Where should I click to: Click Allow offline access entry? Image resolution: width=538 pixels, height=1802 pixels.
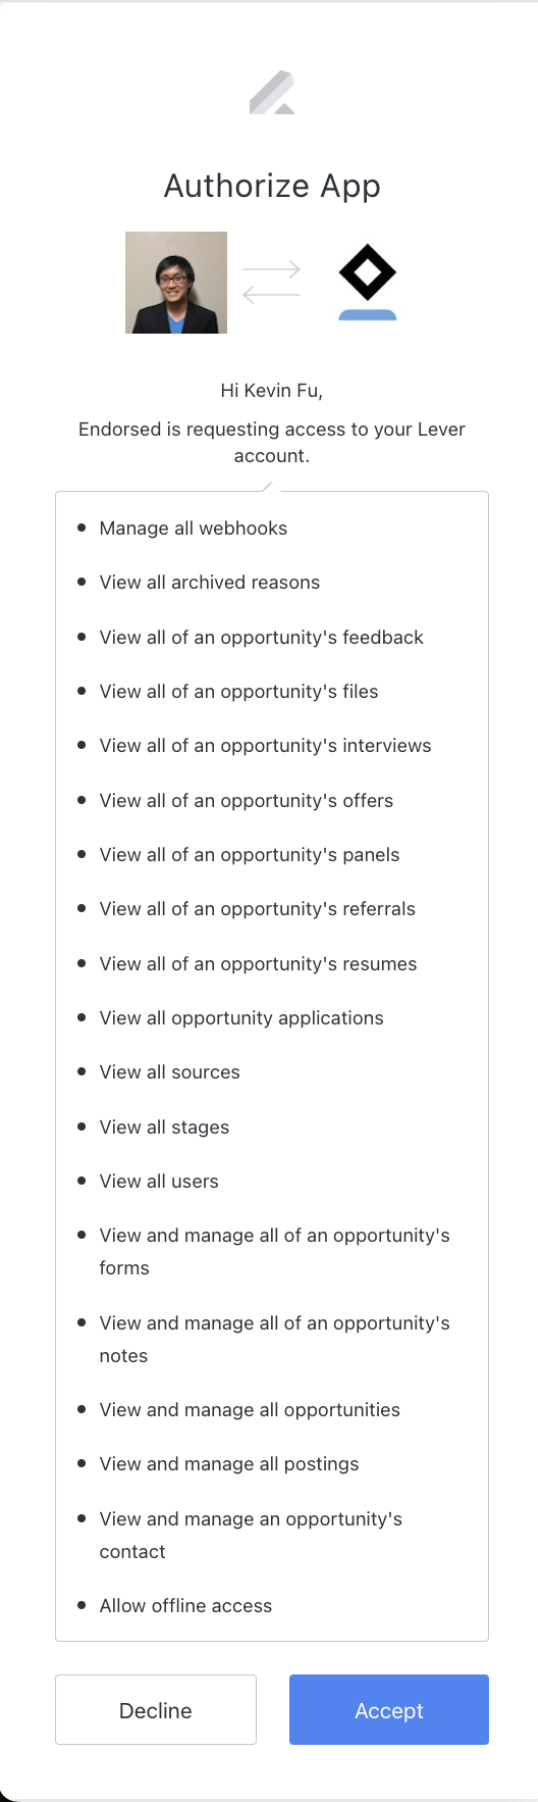(x=186, y=1605)
